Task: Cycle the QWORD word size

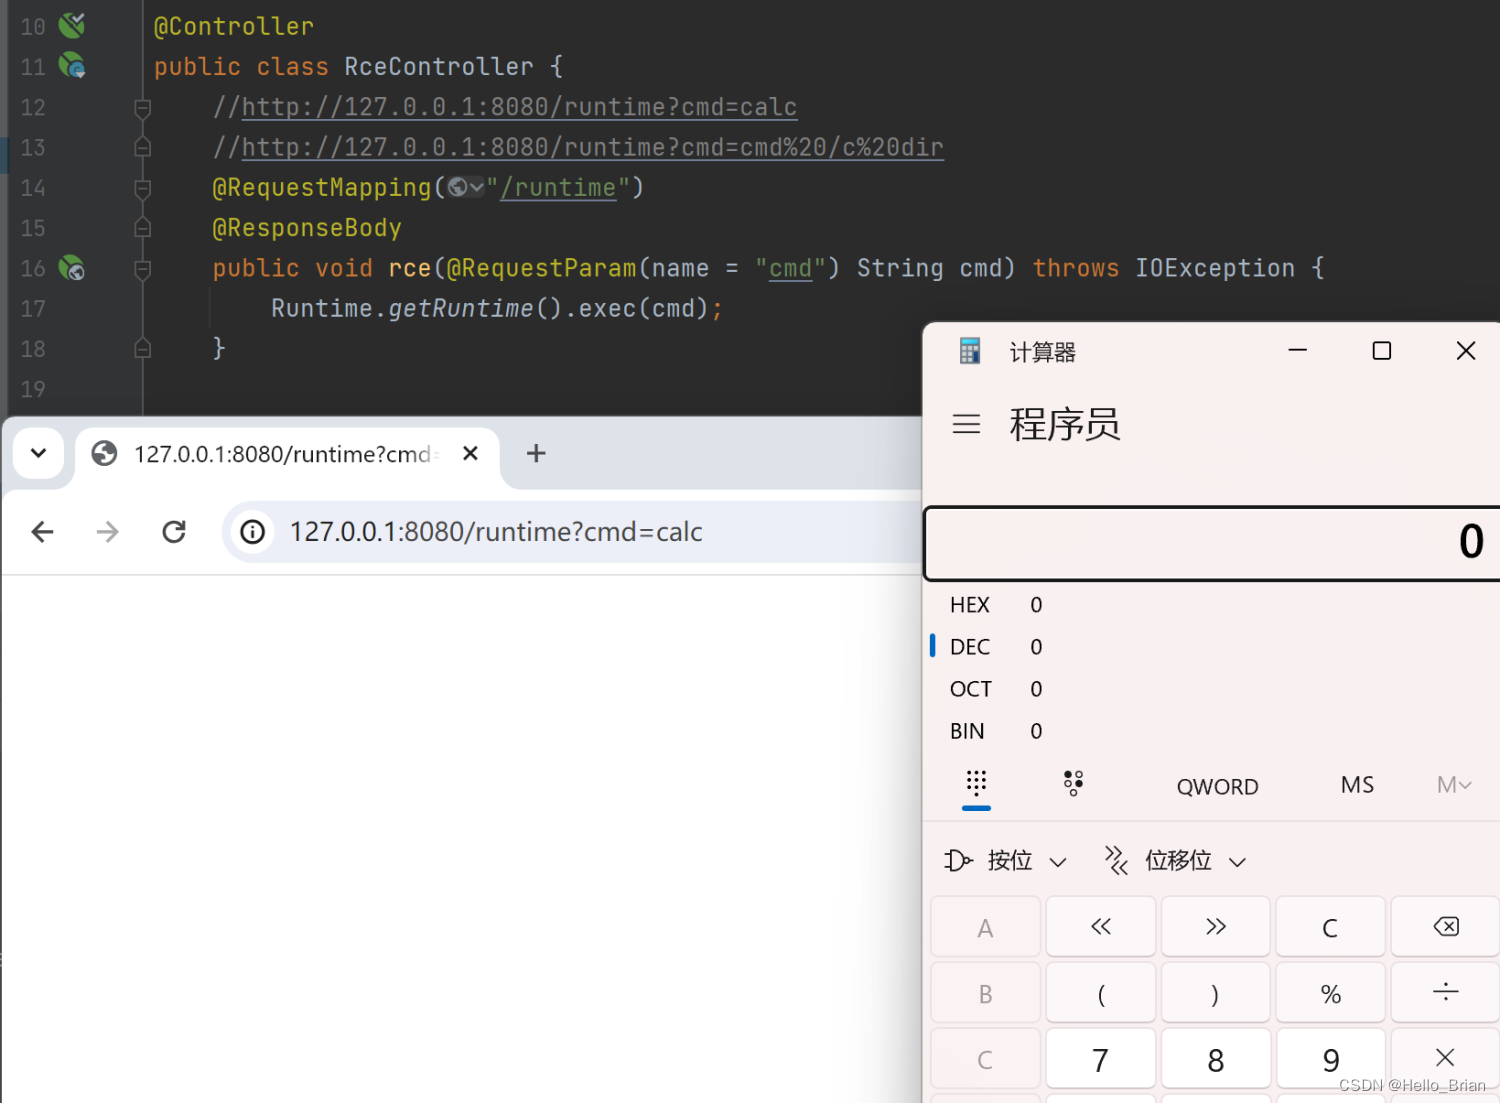Action: point(1217,786)
